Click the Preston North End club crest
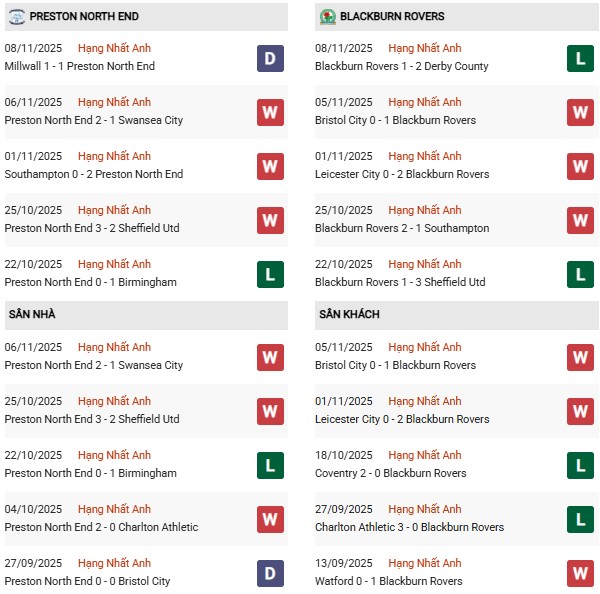The height and width of the screenshot is (594, 600). pos(16,17)
